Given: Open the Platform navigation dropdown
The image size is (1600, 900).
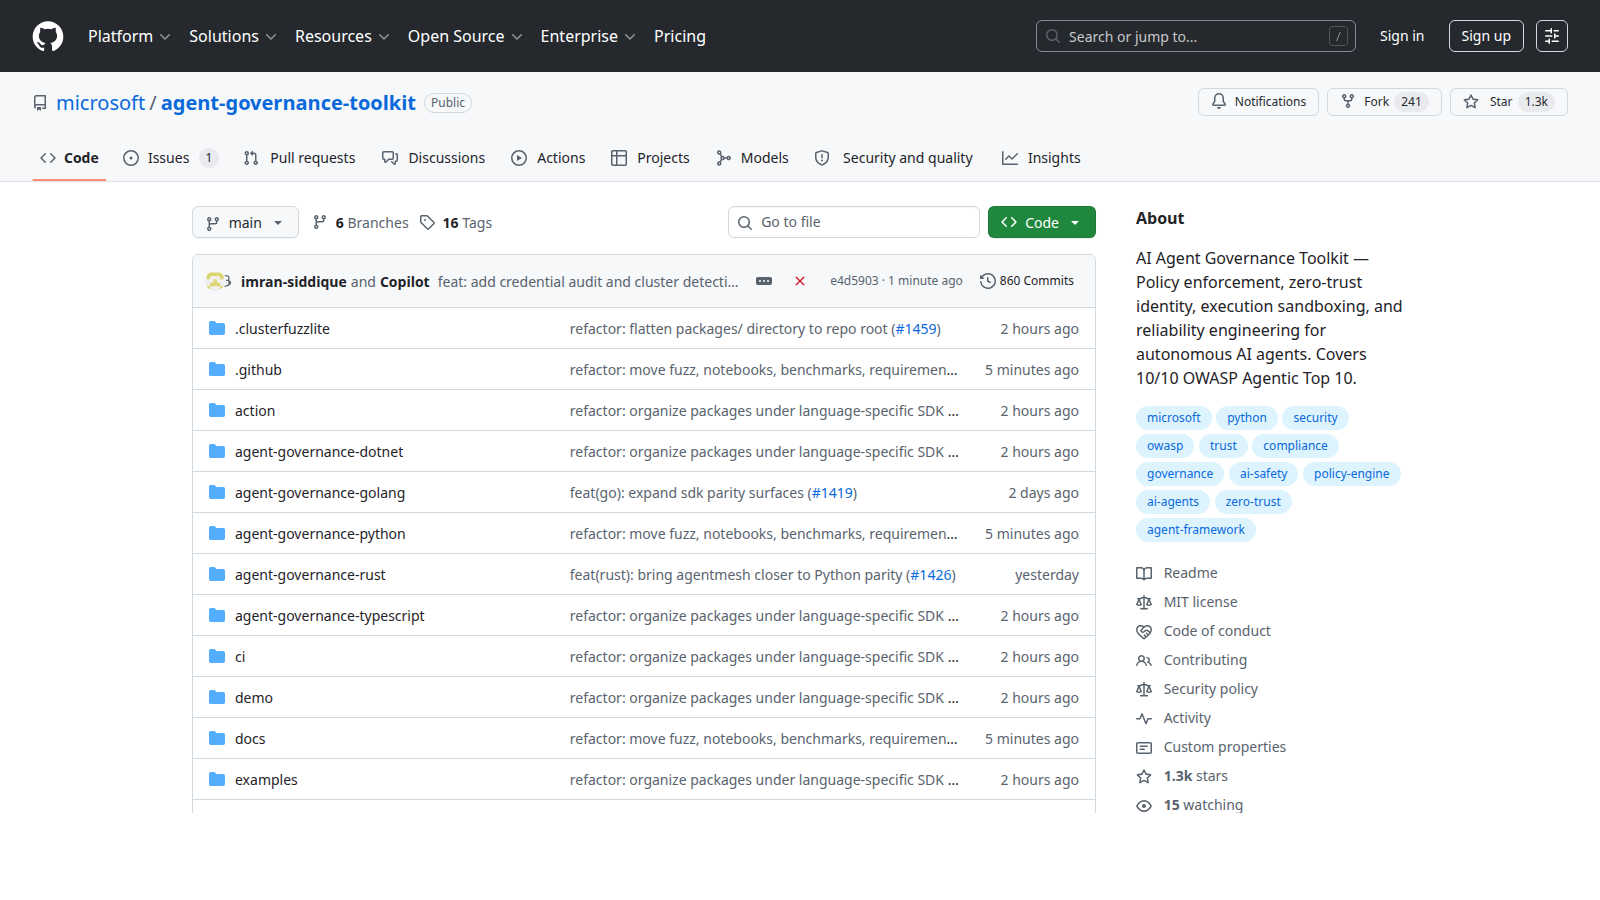Looking at the screenshot, I should tap(129, 36).
